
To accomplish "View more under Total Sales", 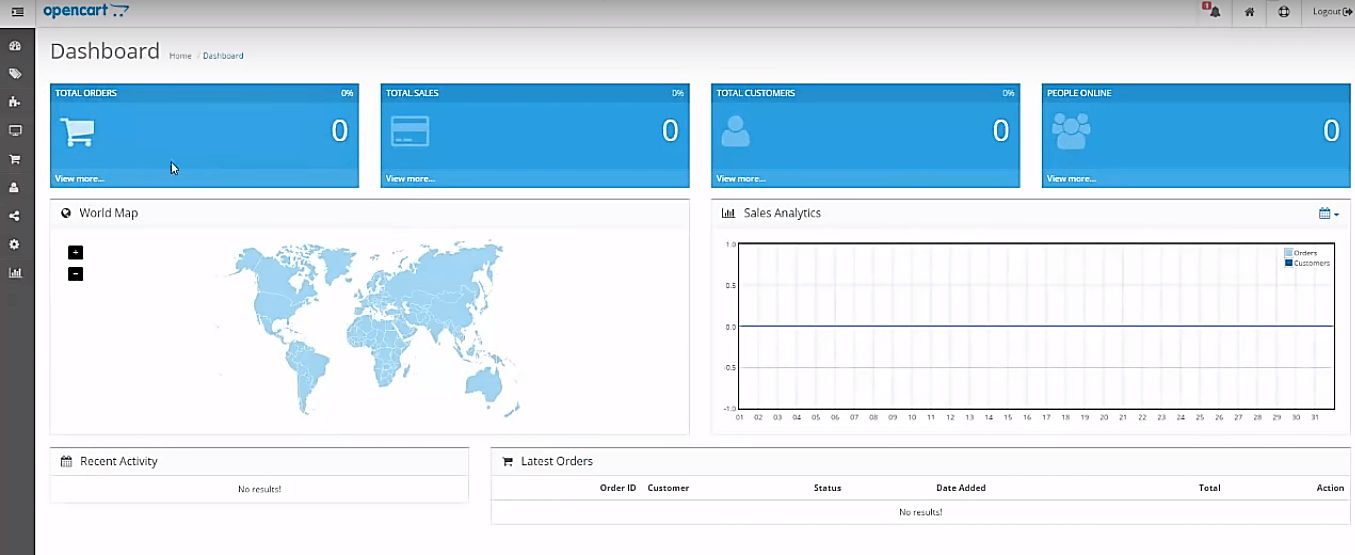I will coord(410,178).
